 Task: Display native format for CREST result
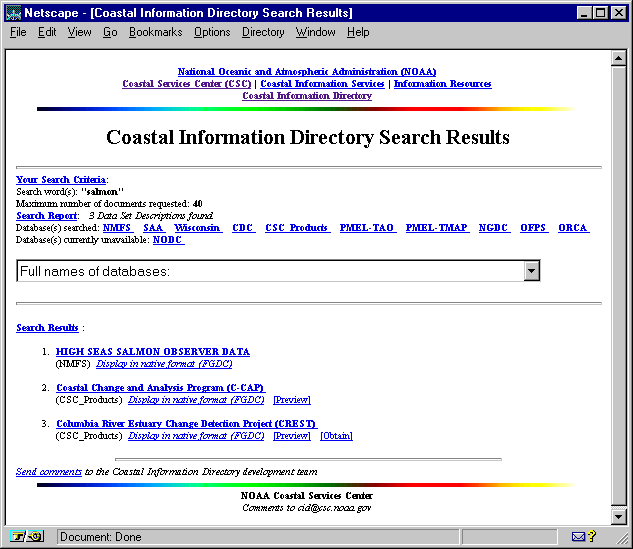196,436
